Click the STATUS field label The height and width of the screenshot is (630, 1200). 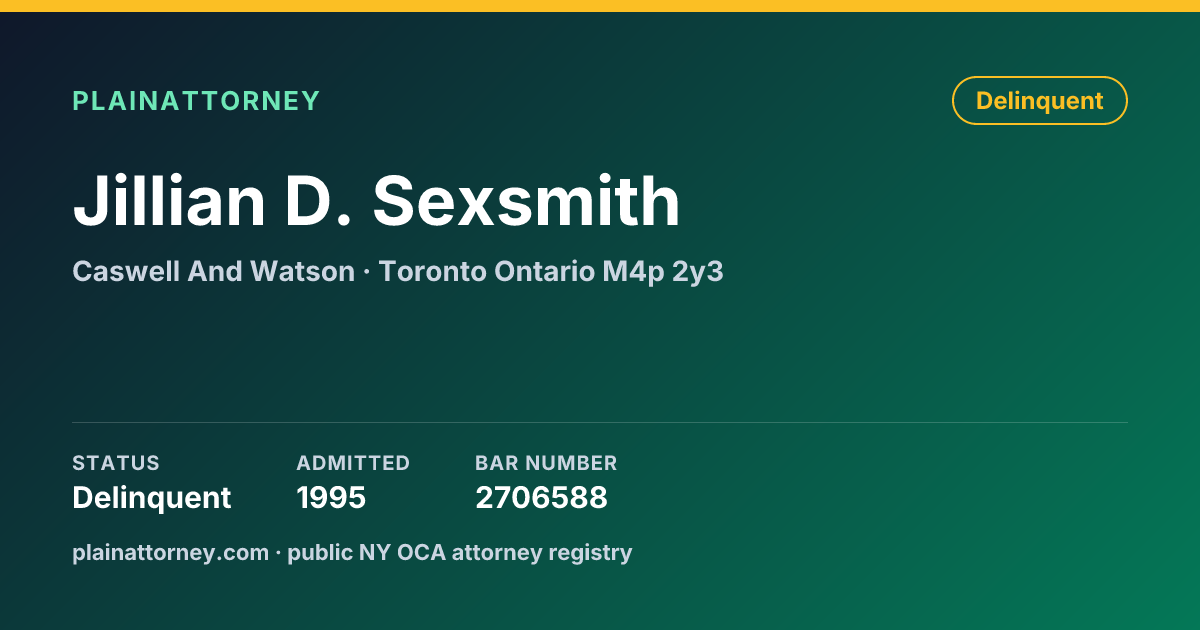click(116, 463)
